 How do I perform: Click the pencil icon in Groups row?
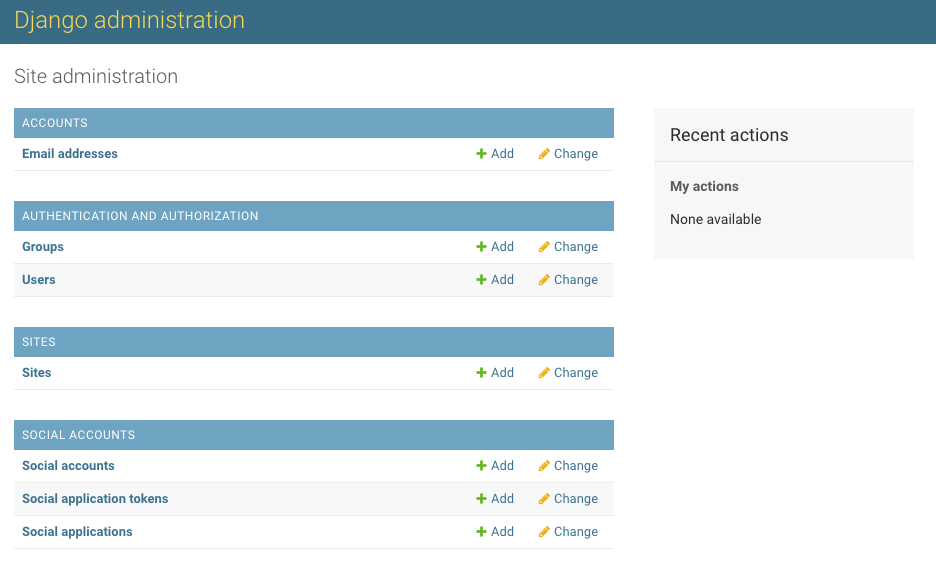(544, 247)
